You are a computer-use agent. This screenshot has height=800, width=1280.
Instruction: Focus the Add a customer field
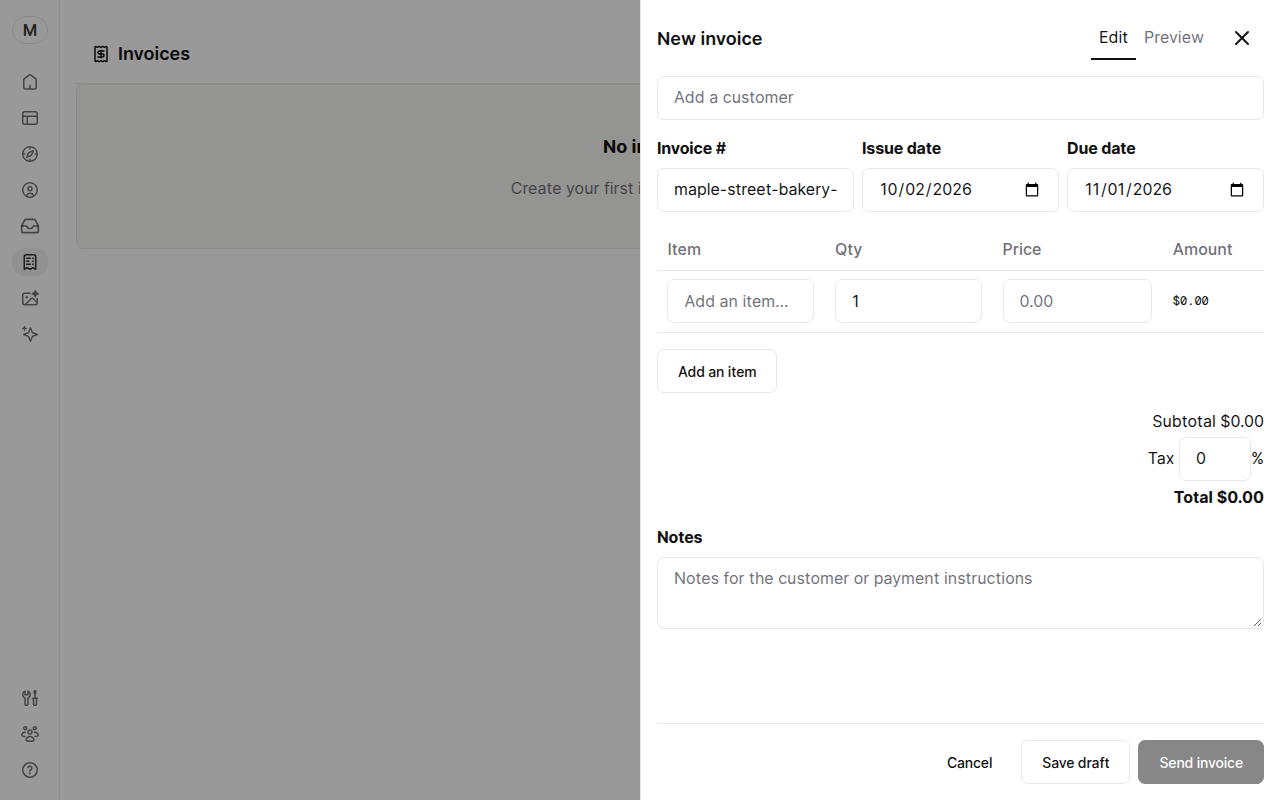click(960, 98)
